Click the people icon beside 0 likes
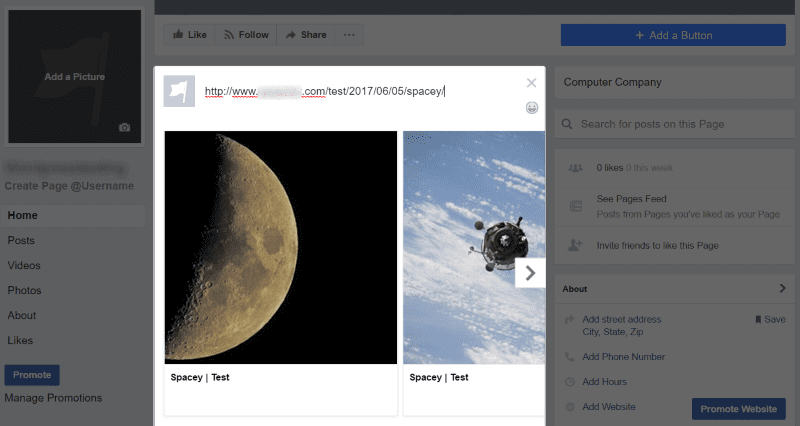 576,168
